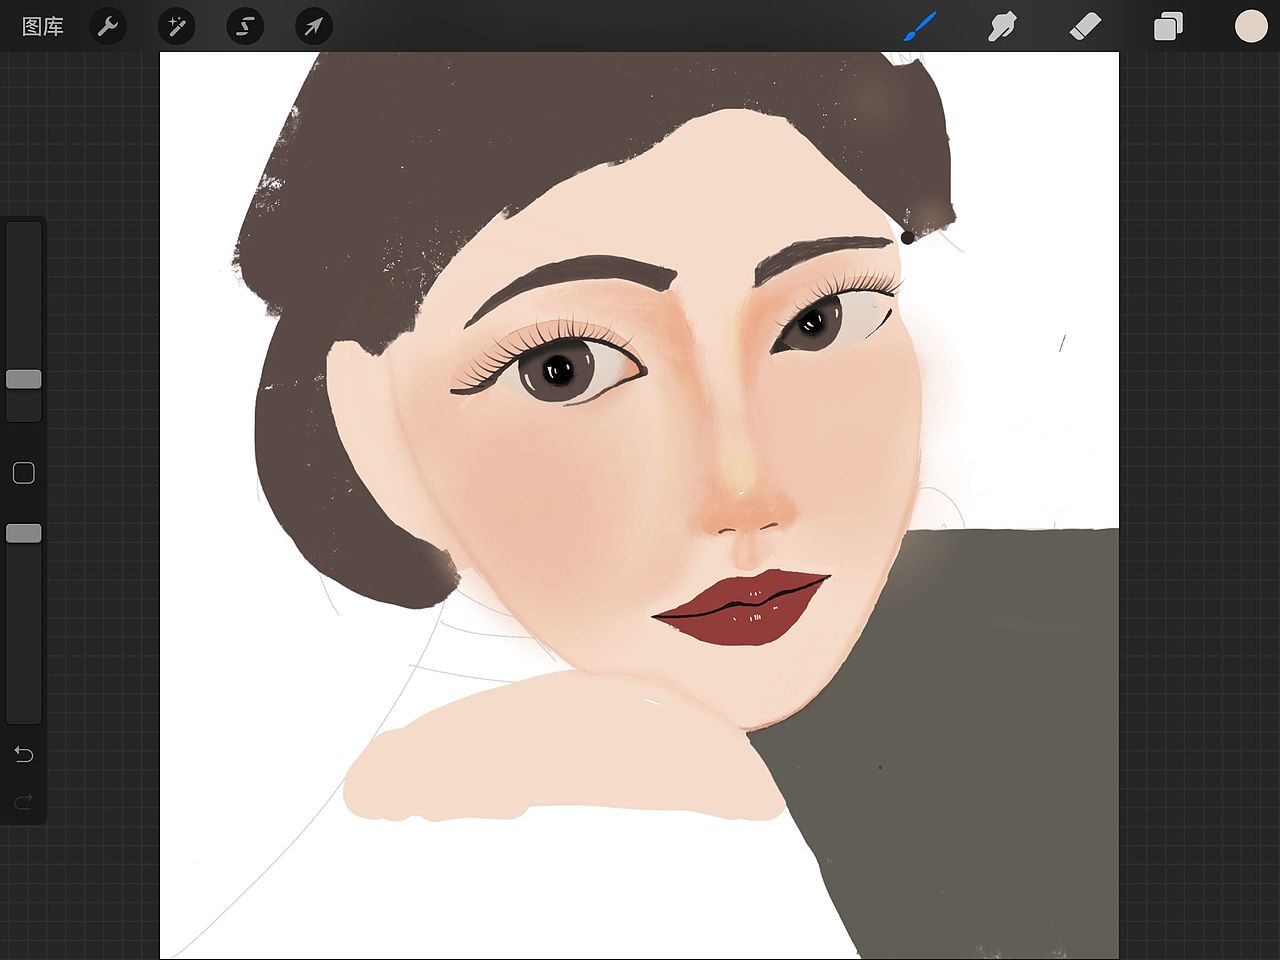
Task: Tap the 图库 gallery button
Action: (x=42, y=26)
